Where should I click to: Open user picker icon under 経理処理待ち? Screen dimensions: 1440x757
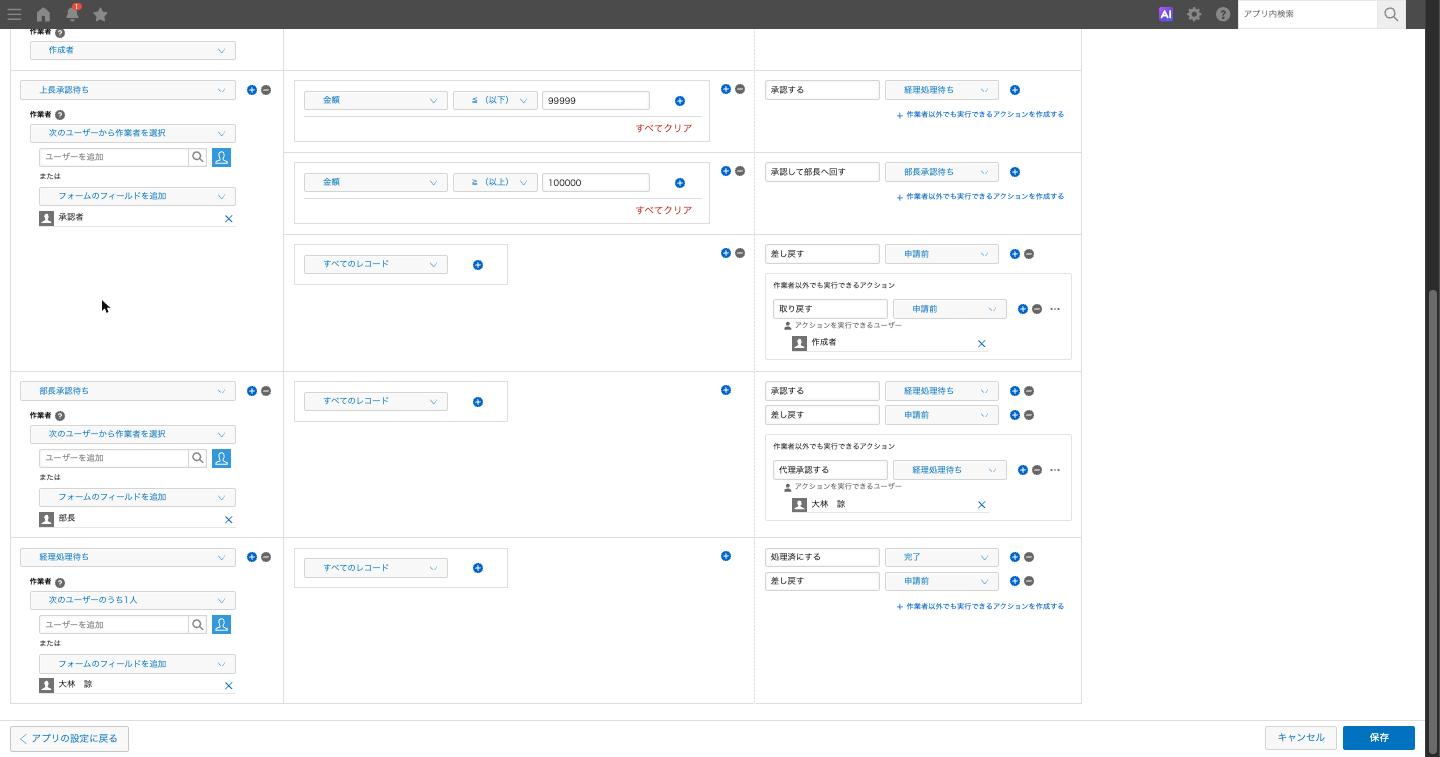click(222, 624)
